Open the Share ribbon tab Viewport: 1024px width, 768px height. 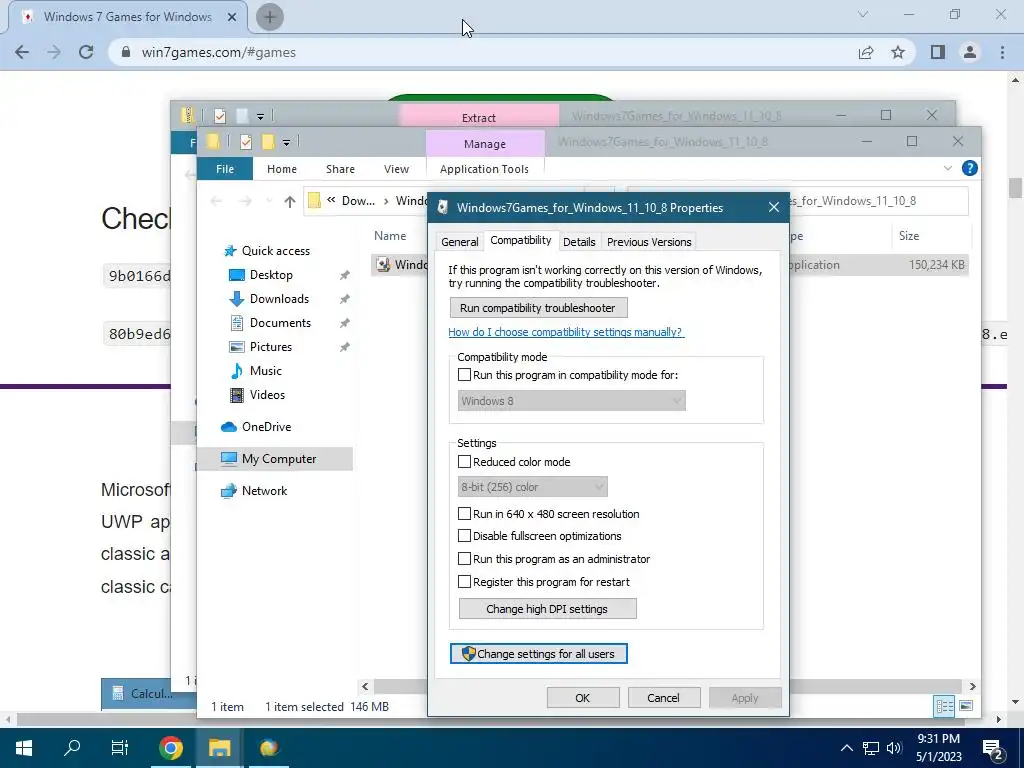(x=340, y=168)
